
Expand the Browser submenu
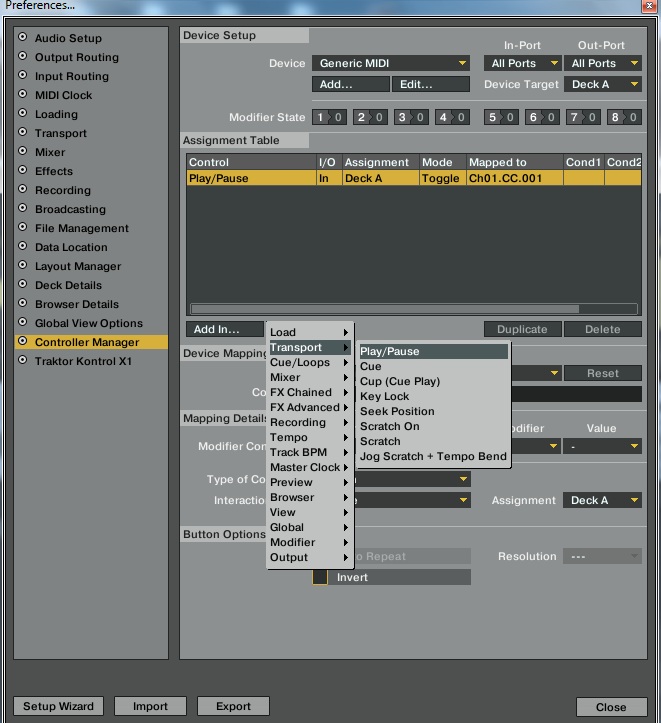[309, 497]
